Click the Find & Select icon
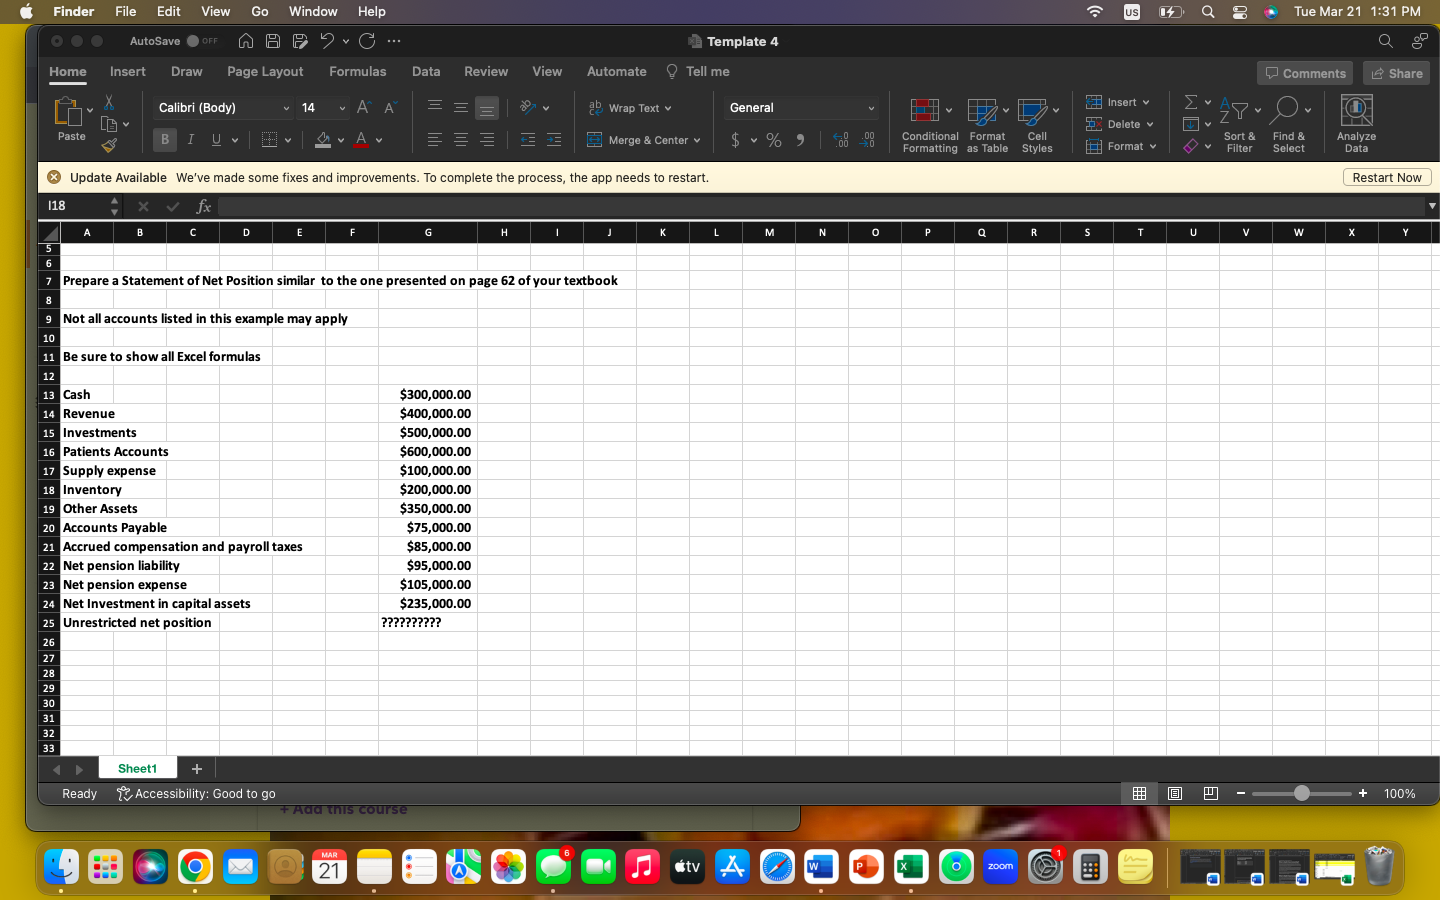Viewport: 1440px width, 900px height. click(1289, 122)
